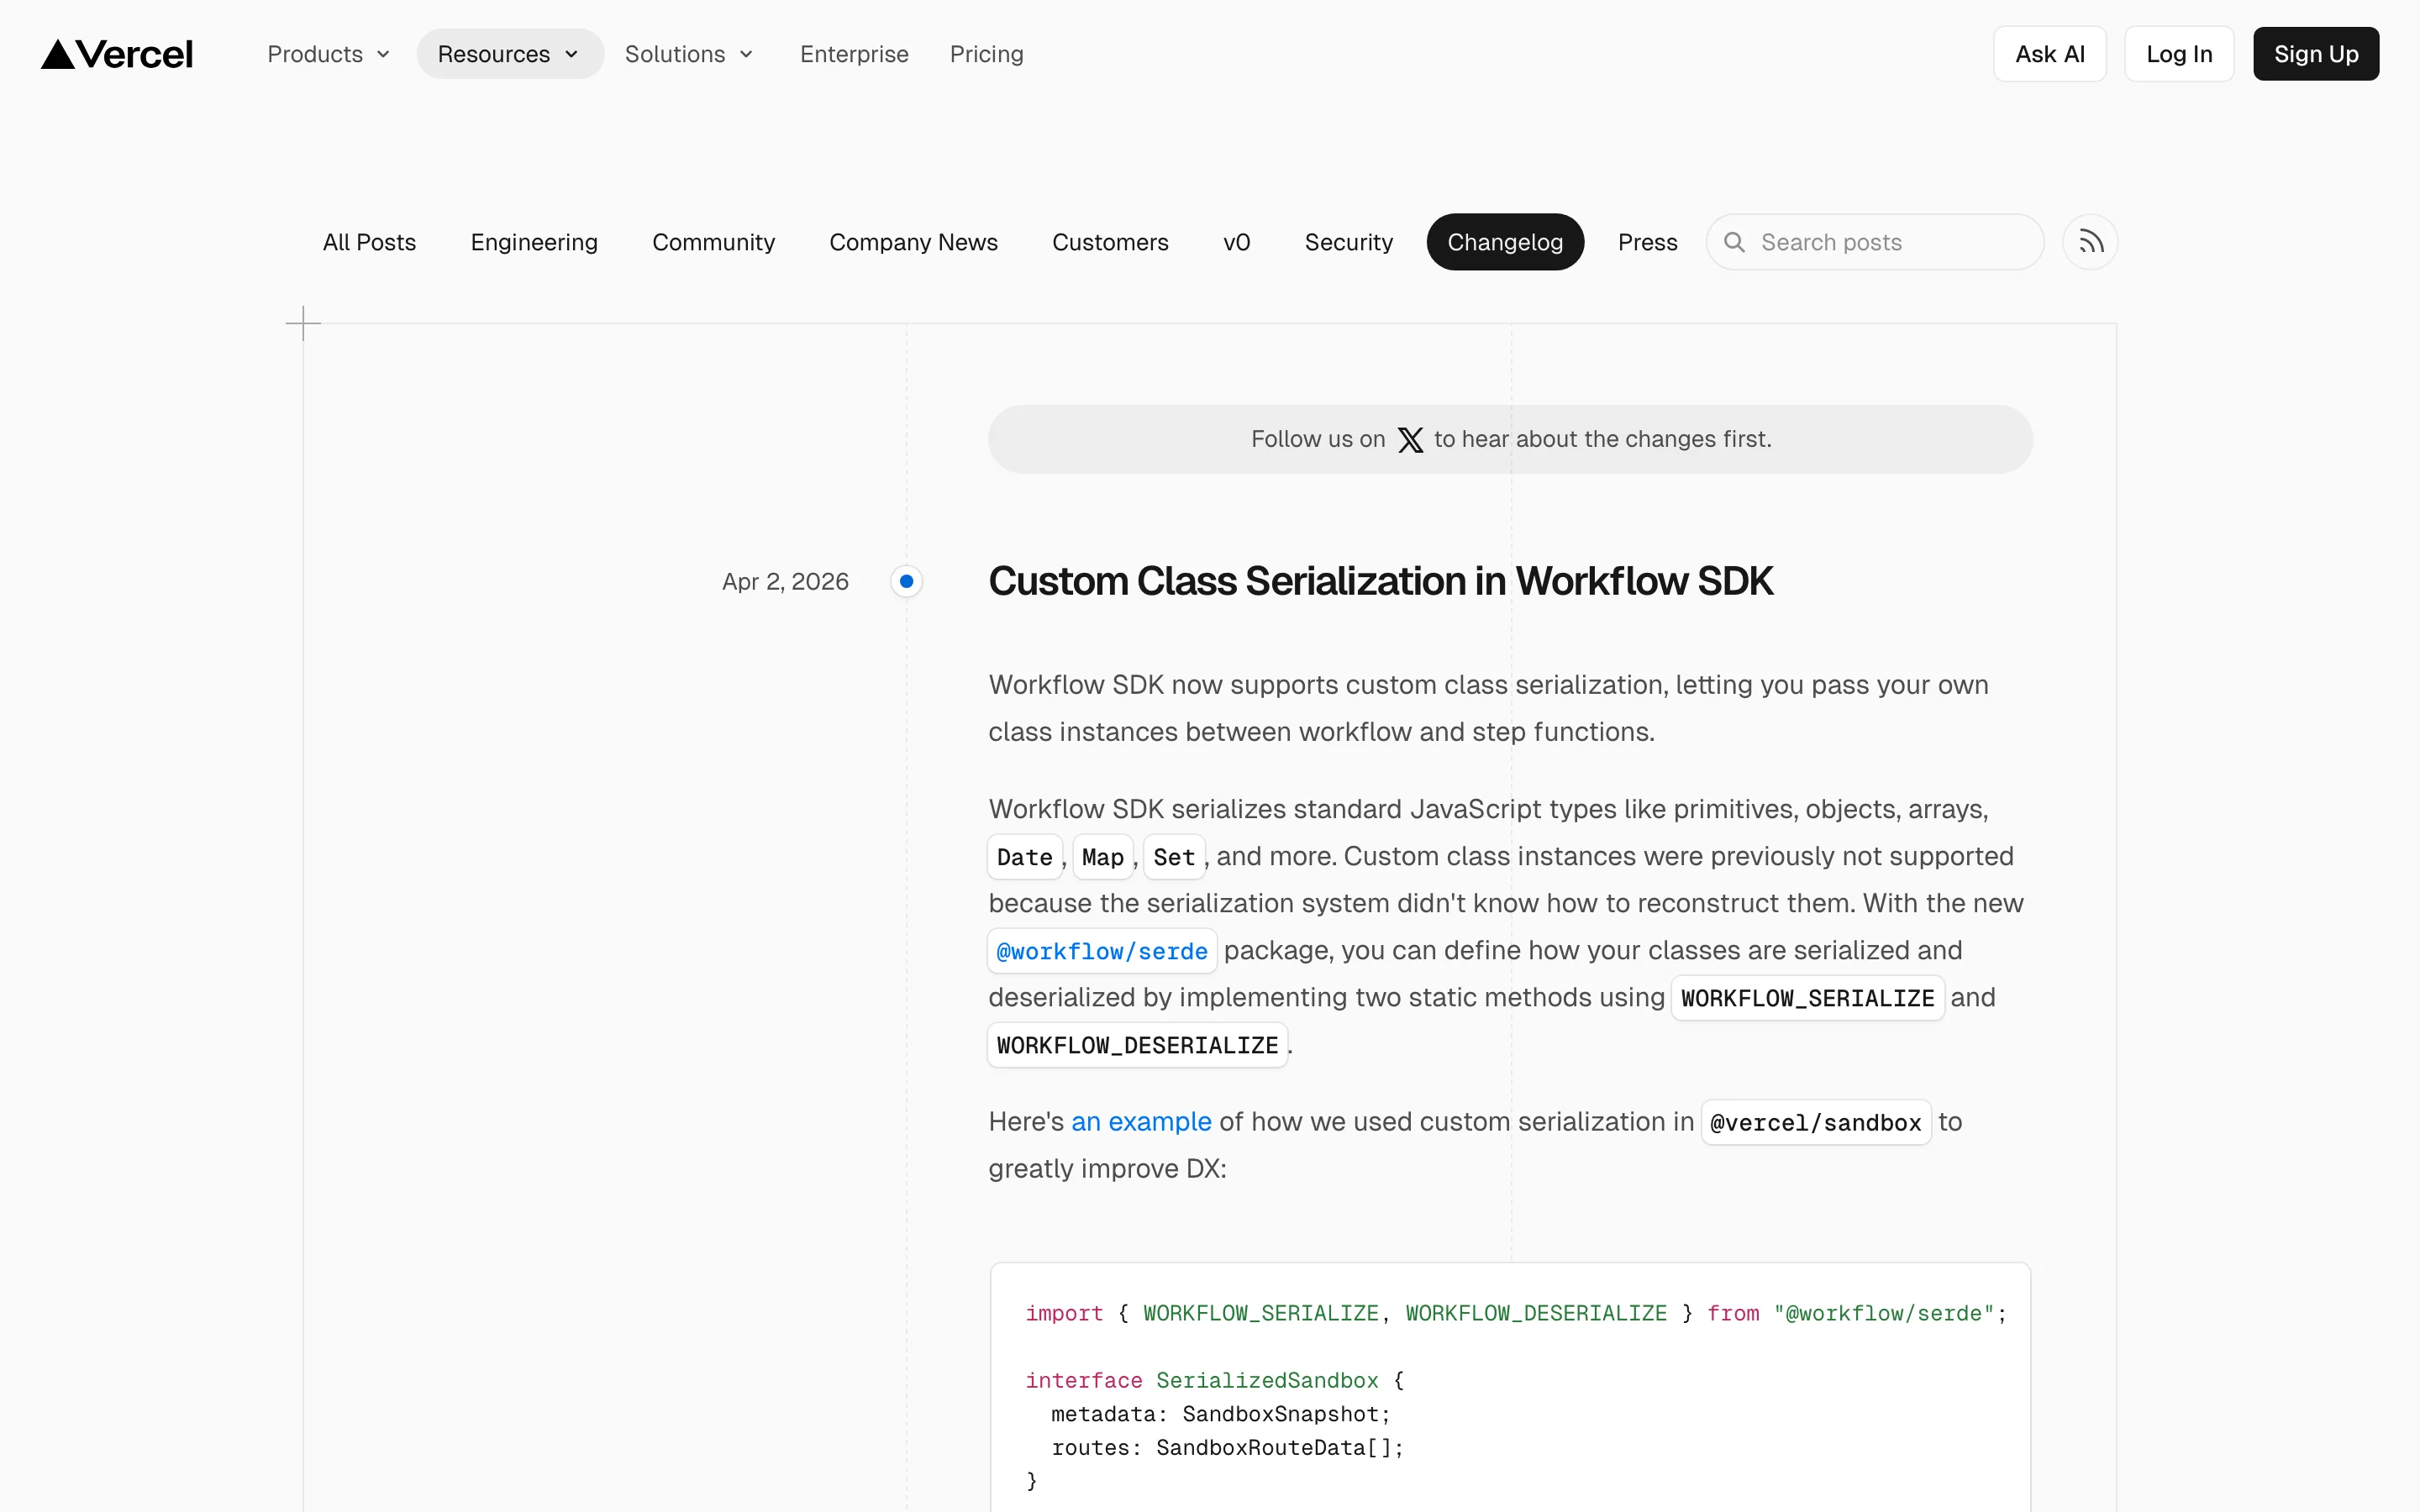Click the search magnifier icon
The image size is (2420, 1512).
1735,242
